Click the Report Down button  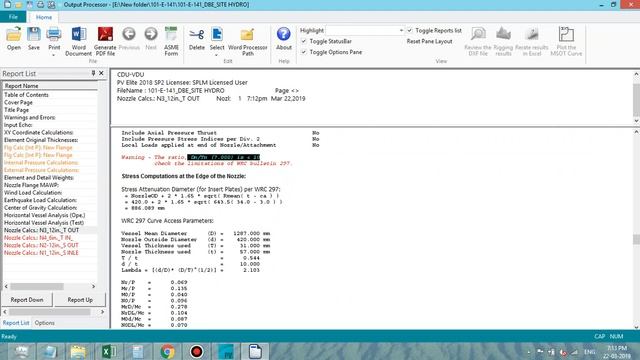pyautogui.click(x=27, y=300)
